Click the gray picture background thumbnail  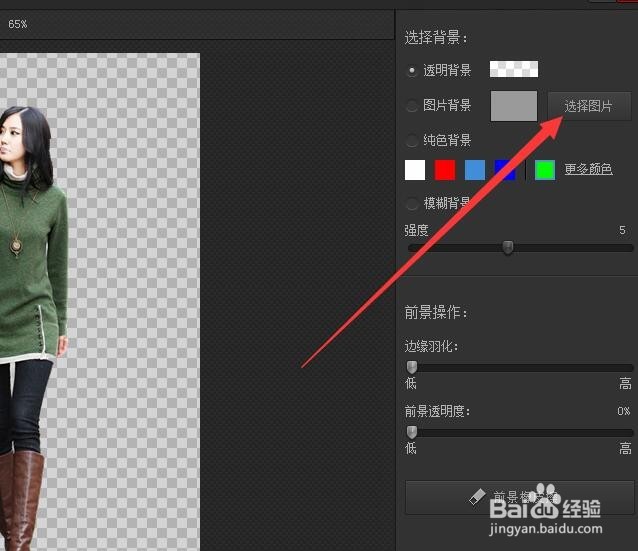[514, 106]
